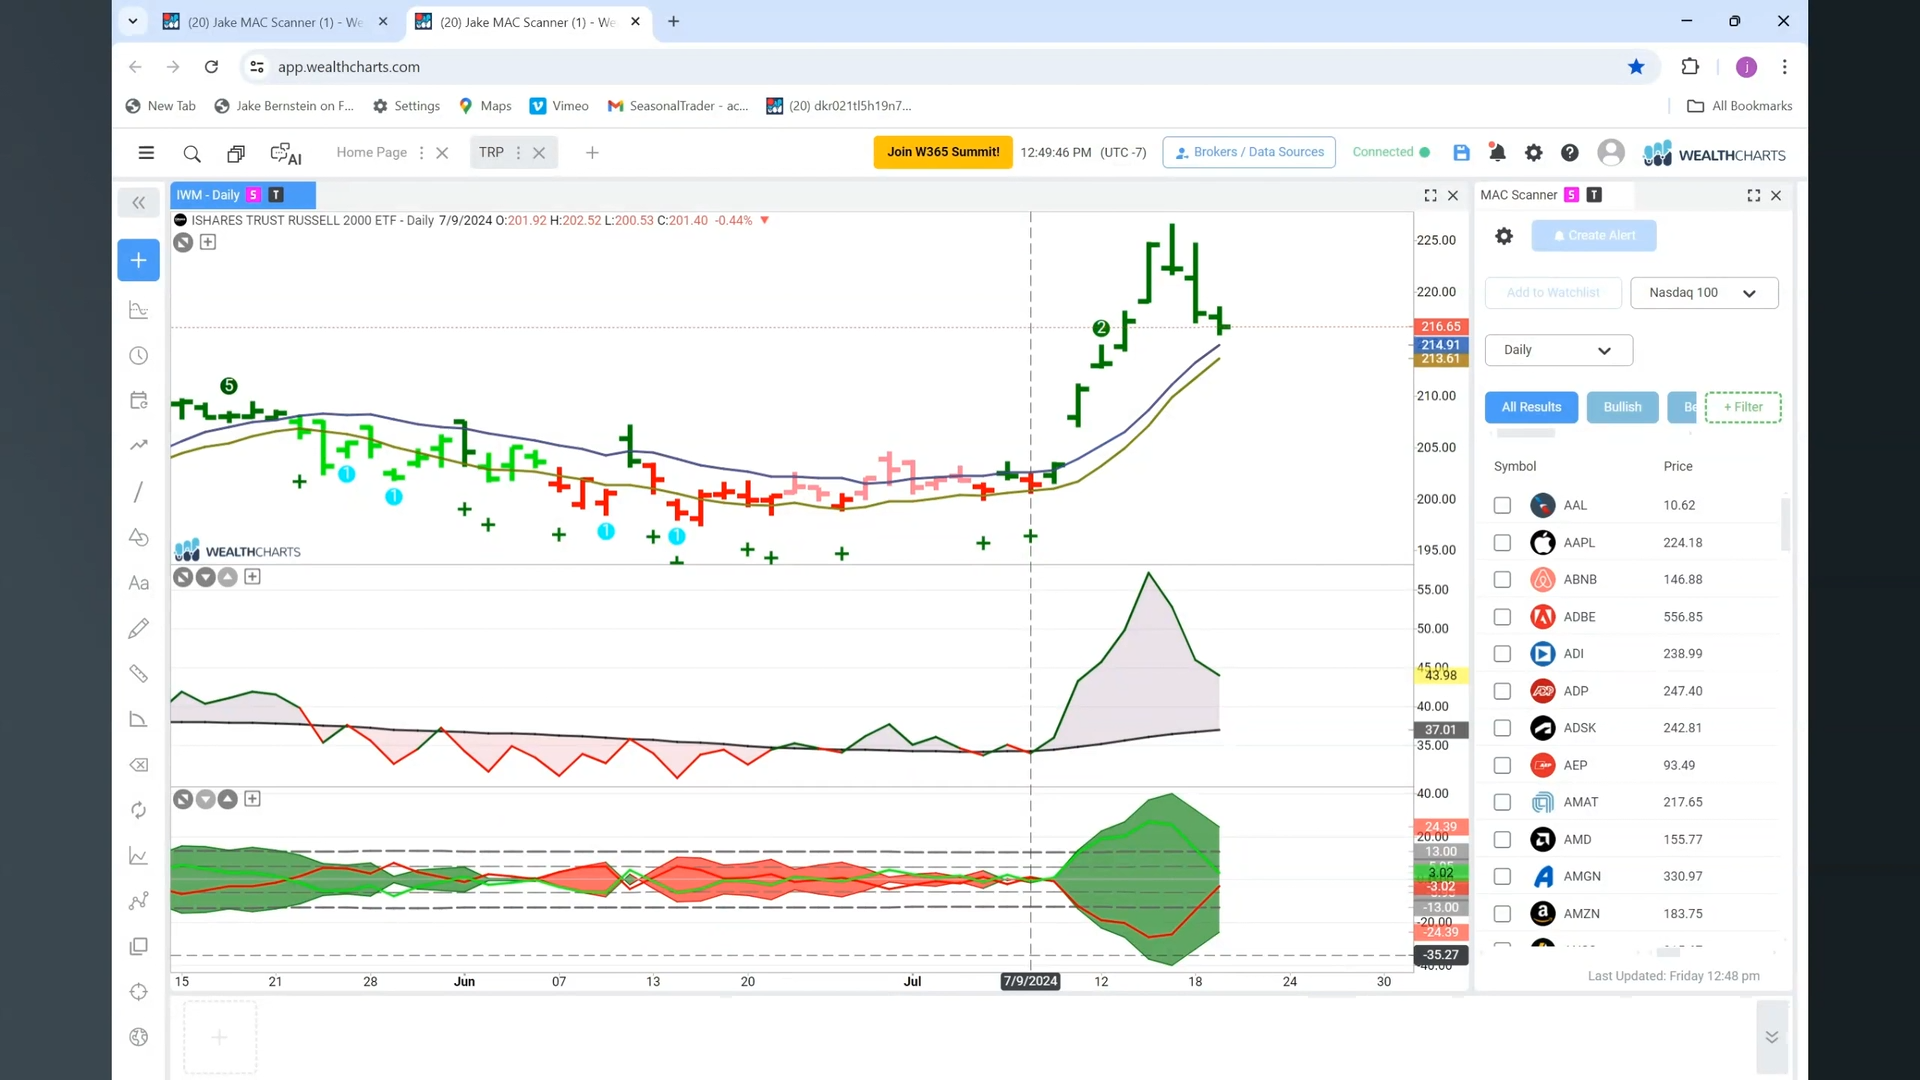The width and height of the screenshot is (1920, 1080).
Task: Open the app settings gear in header
Action: 1533,153
